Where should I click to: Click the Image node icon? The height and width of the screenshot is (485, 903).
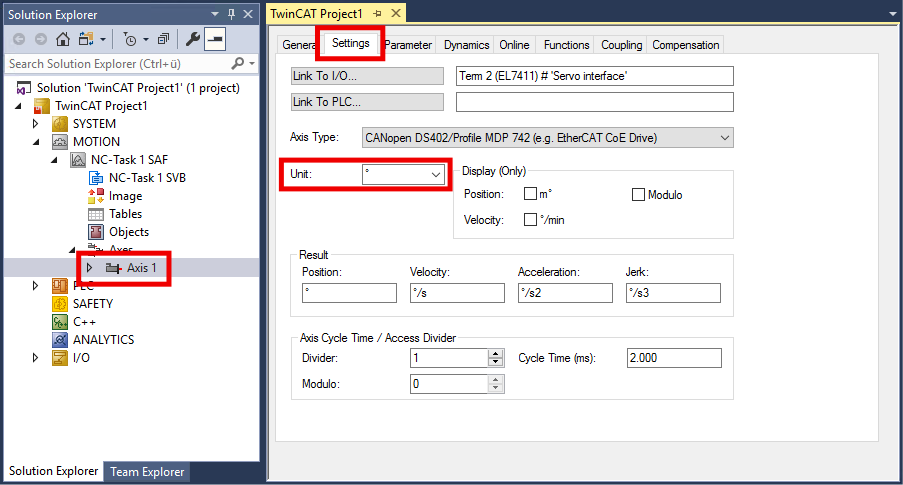tap(96, 196)
